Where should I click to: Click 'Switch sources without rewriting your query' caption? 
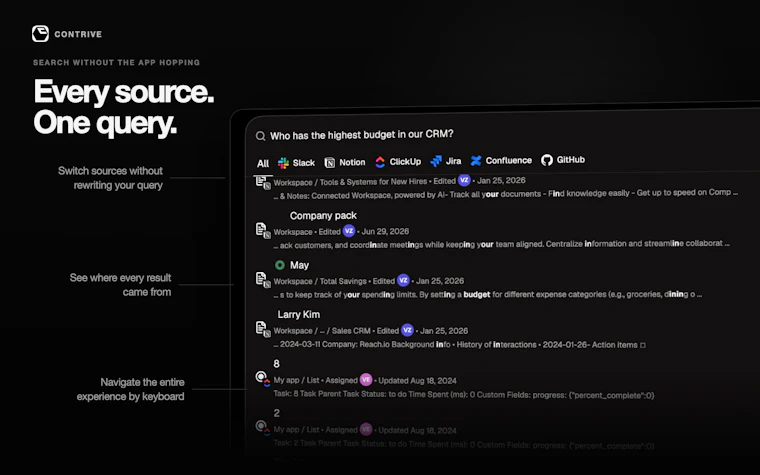(111, 178)
